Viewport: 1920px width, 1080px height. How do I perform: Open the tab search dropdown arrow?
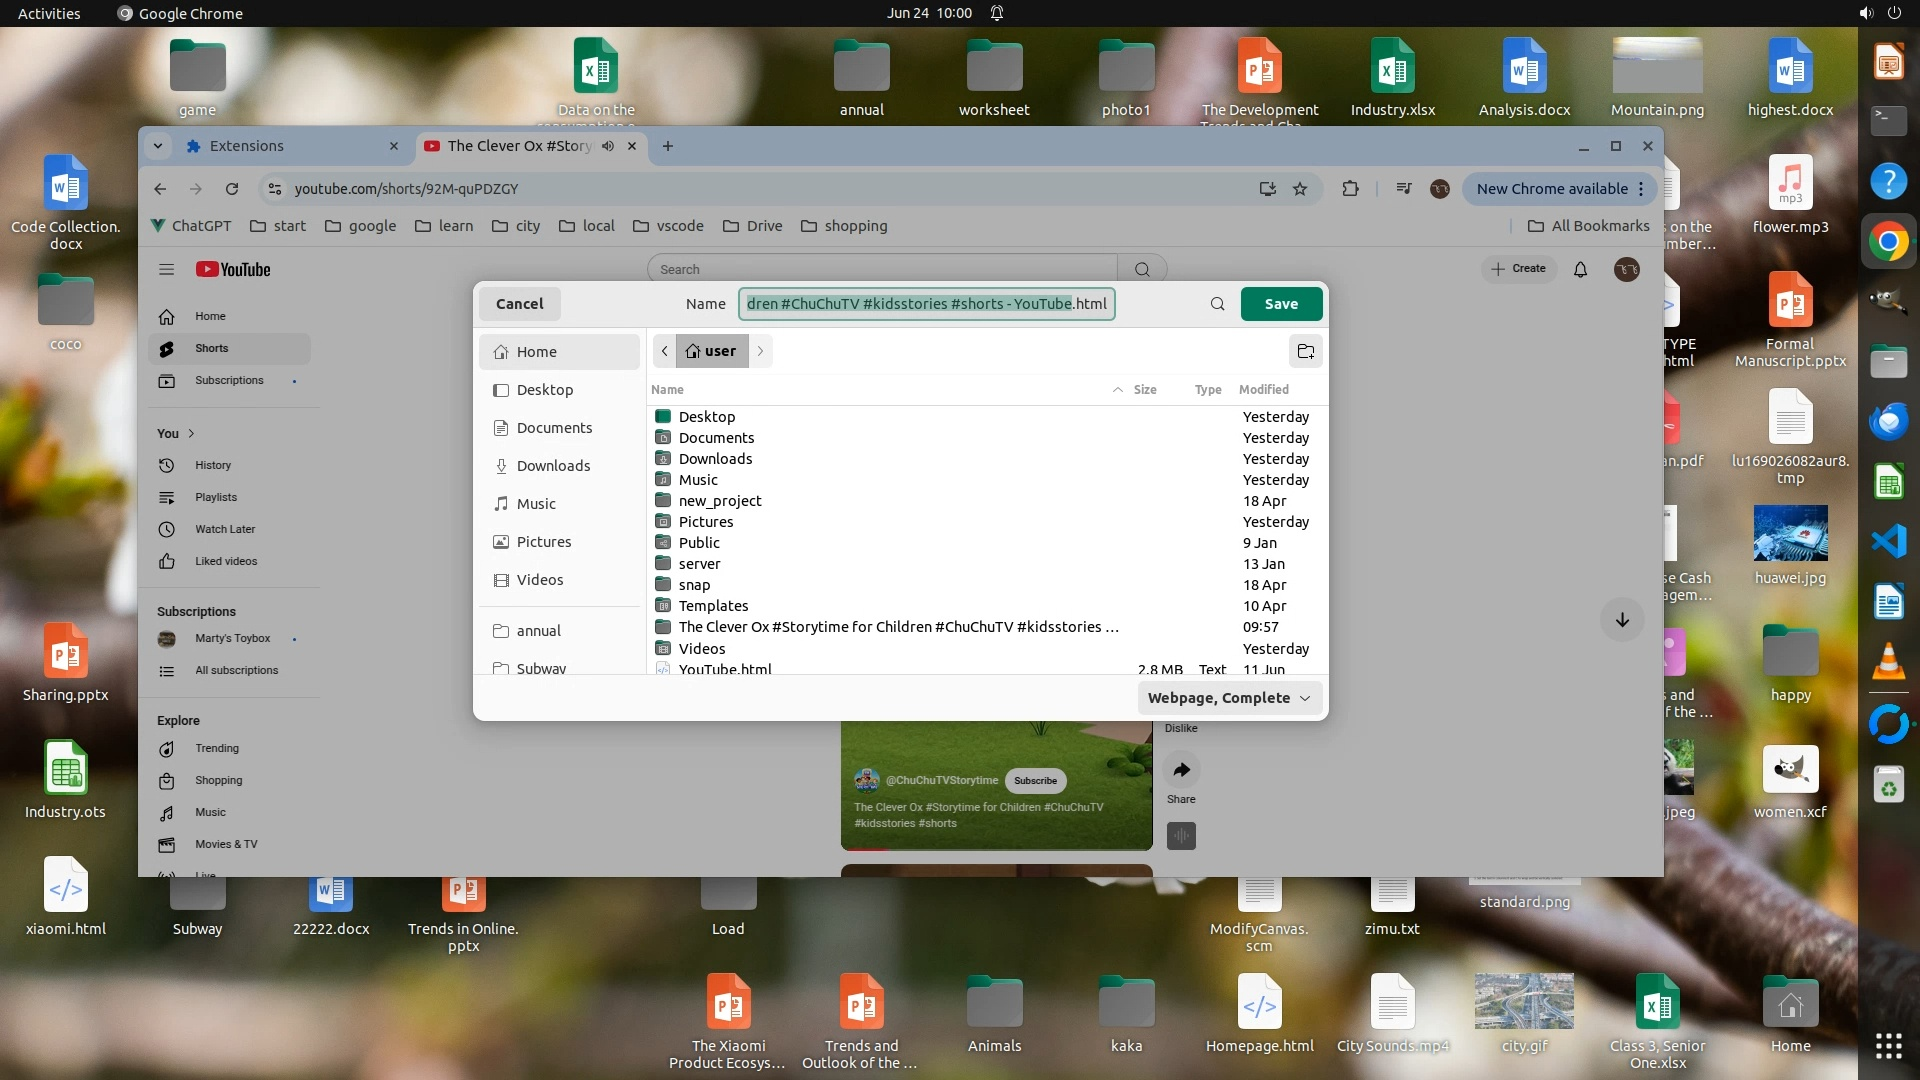pyautogui.click(x=158, y=146)
